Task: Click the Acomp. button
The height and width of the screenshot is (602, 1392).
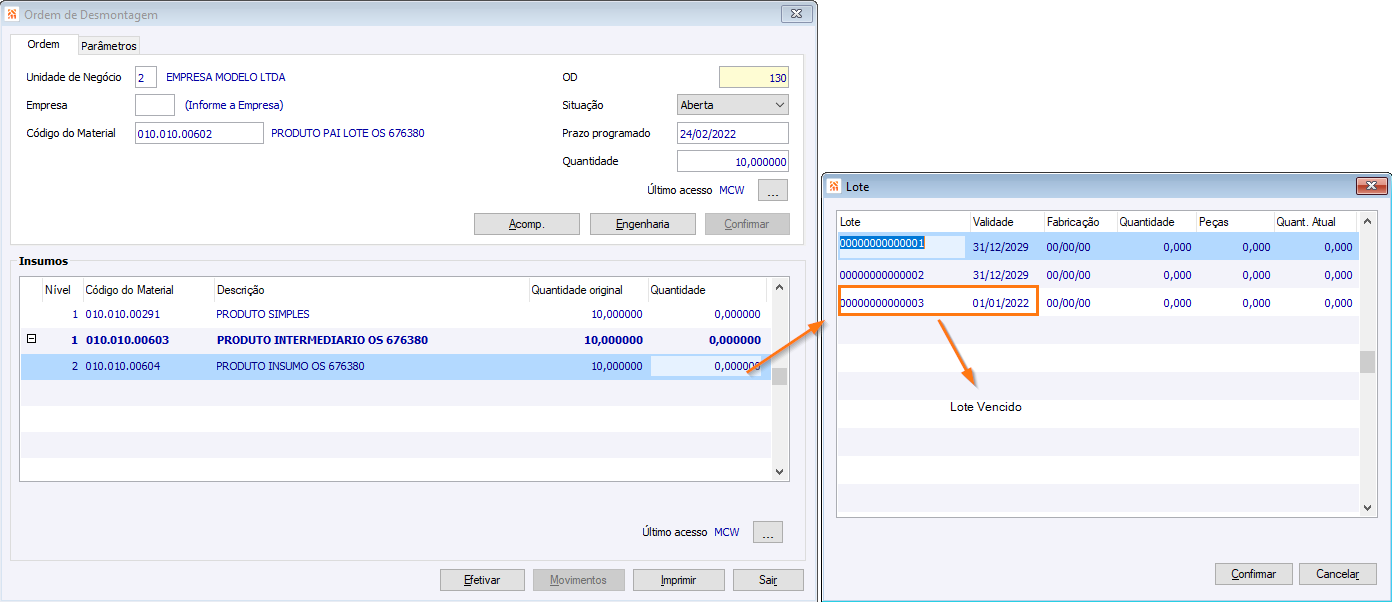Action: (x=527, y=224)
